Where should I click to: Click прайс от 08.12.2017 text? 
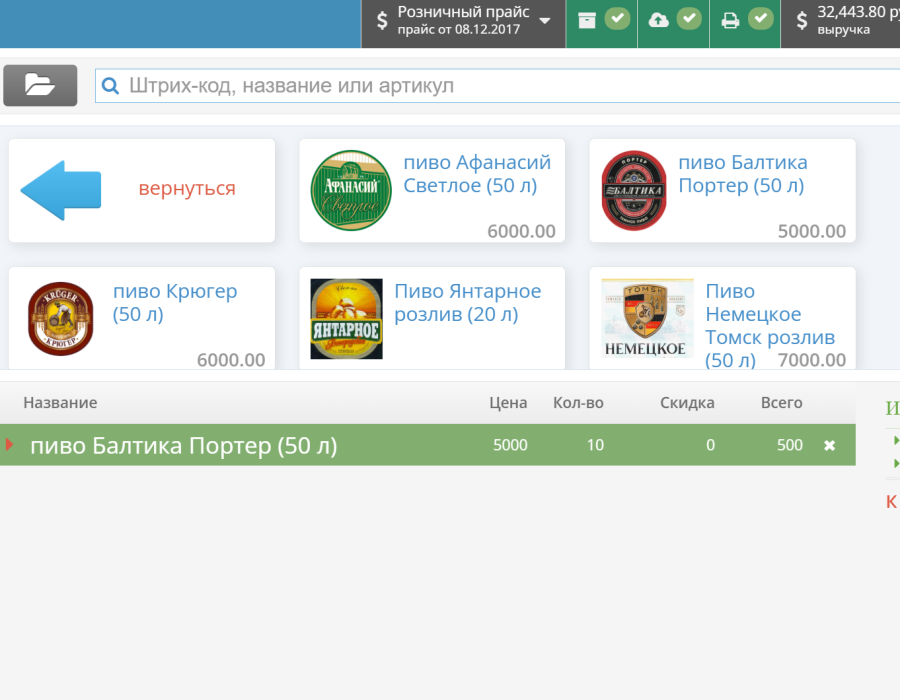459,29
